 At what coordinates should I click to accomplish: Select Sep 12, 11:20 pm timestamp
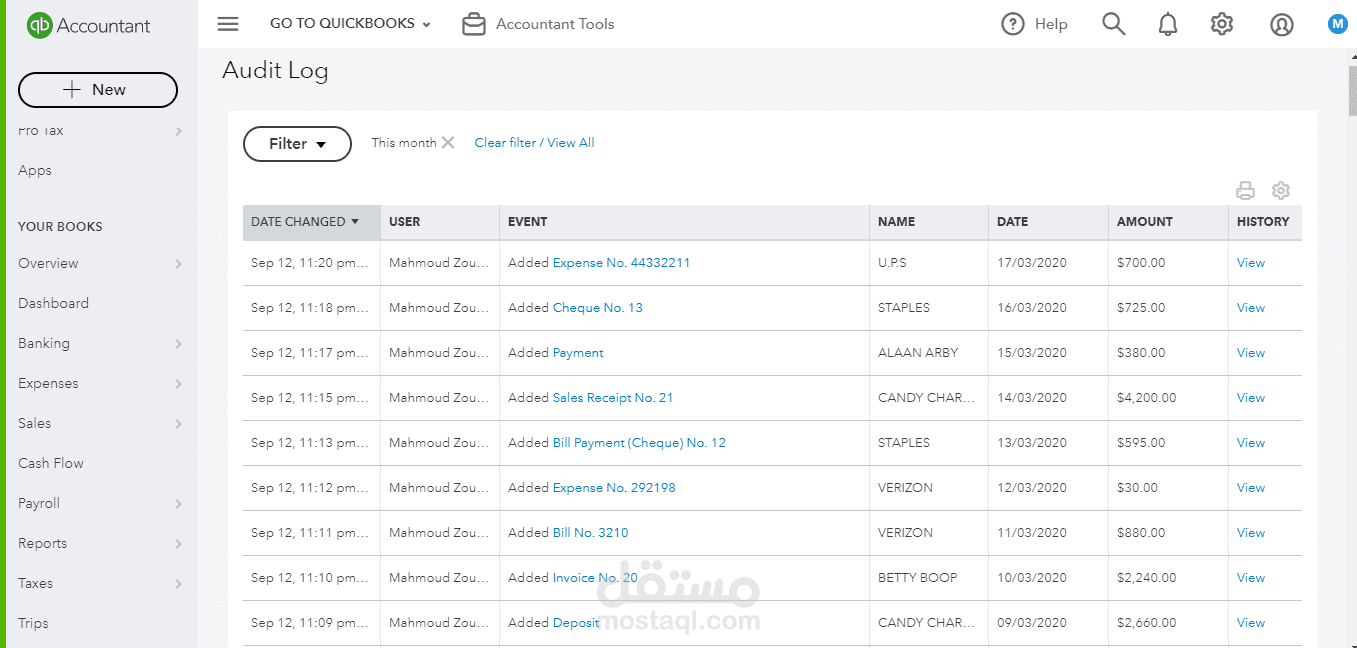click(x=310, y=263)
